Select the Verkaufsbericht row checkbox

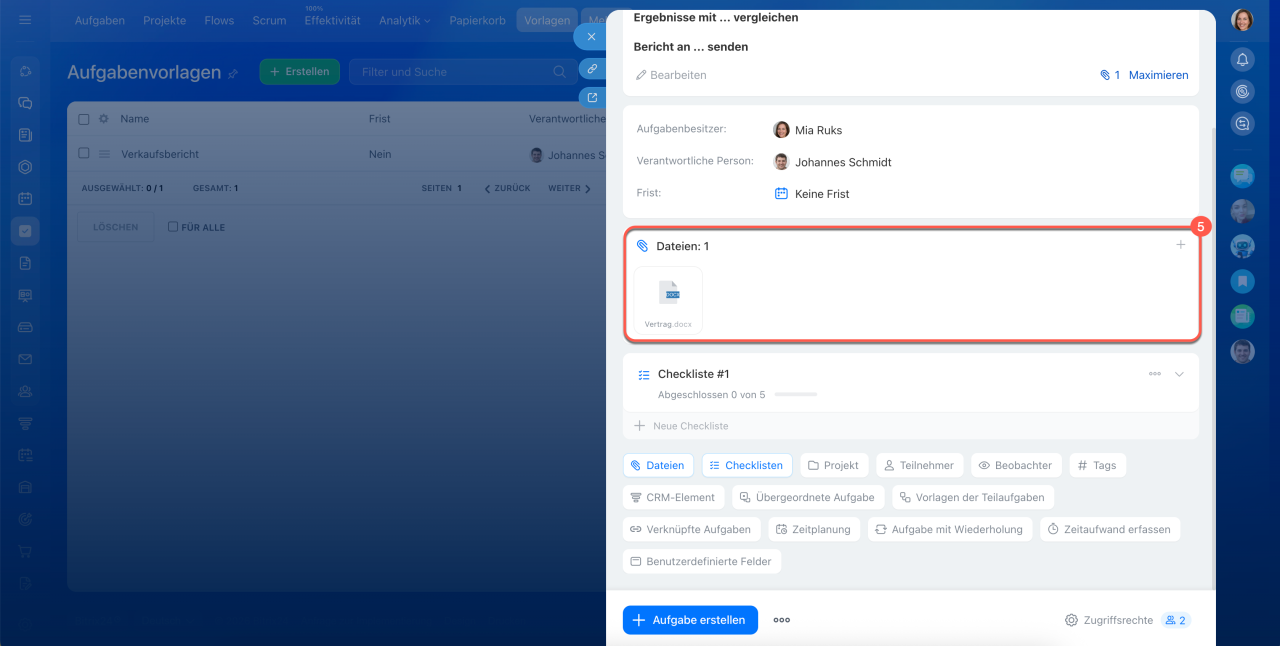(x=84, y=154)
